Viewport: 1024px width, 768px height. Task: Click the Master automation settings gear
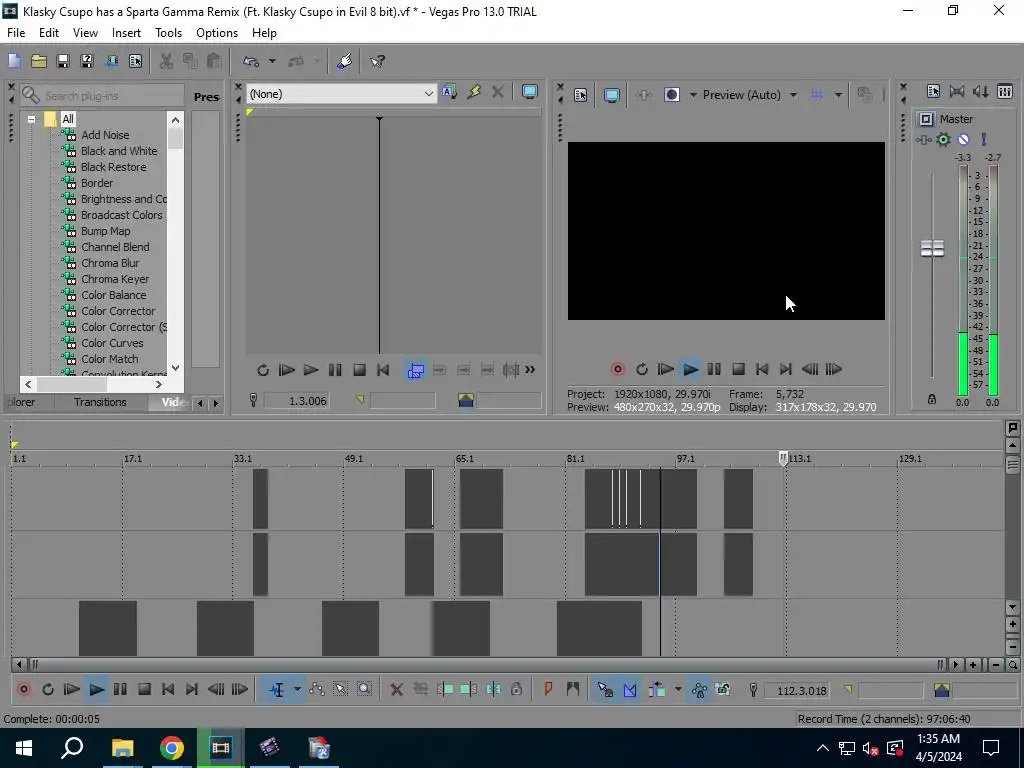tap(943, 140)
